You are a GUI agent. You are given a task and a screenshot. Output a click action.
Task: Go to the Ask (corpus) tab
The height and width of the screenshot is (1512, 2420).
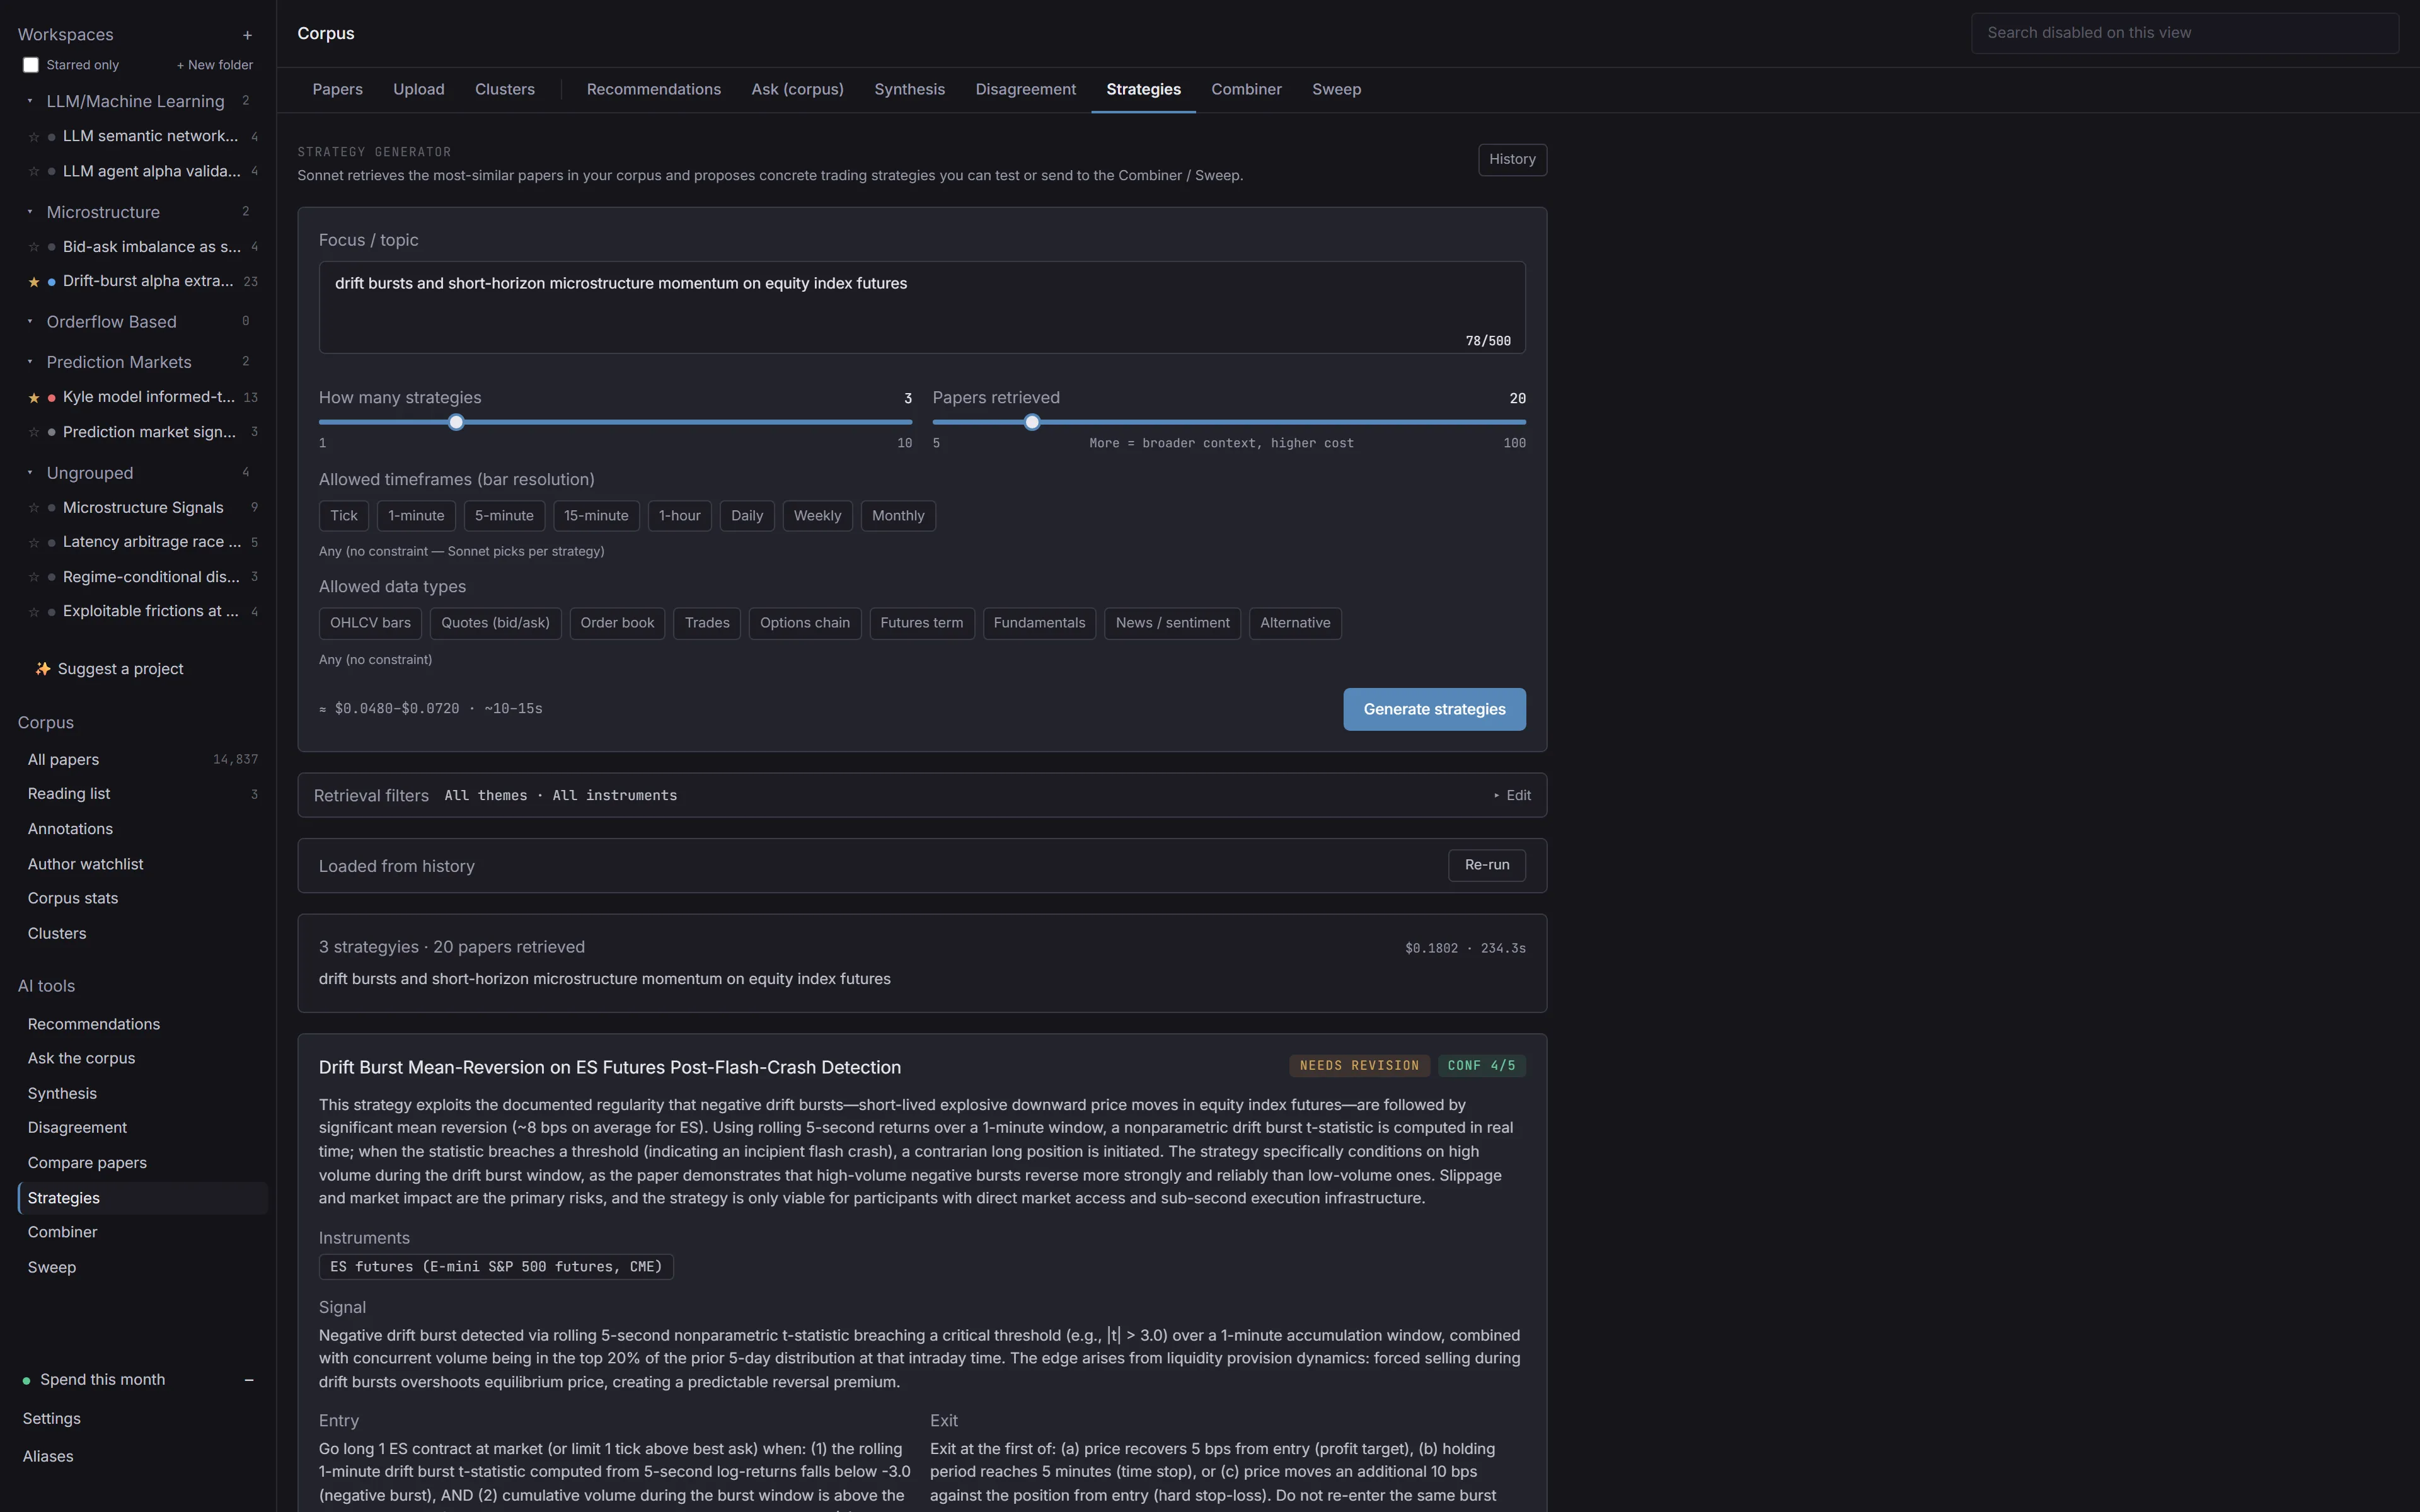[x=798, y=90]
